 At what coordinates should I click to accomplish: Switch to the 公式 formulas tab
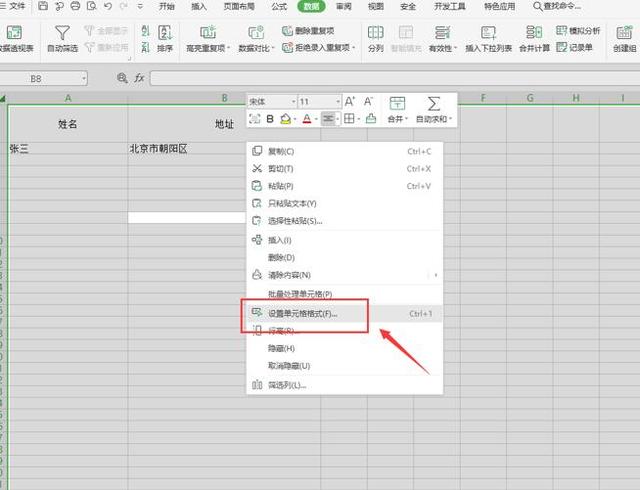(279, 7)
